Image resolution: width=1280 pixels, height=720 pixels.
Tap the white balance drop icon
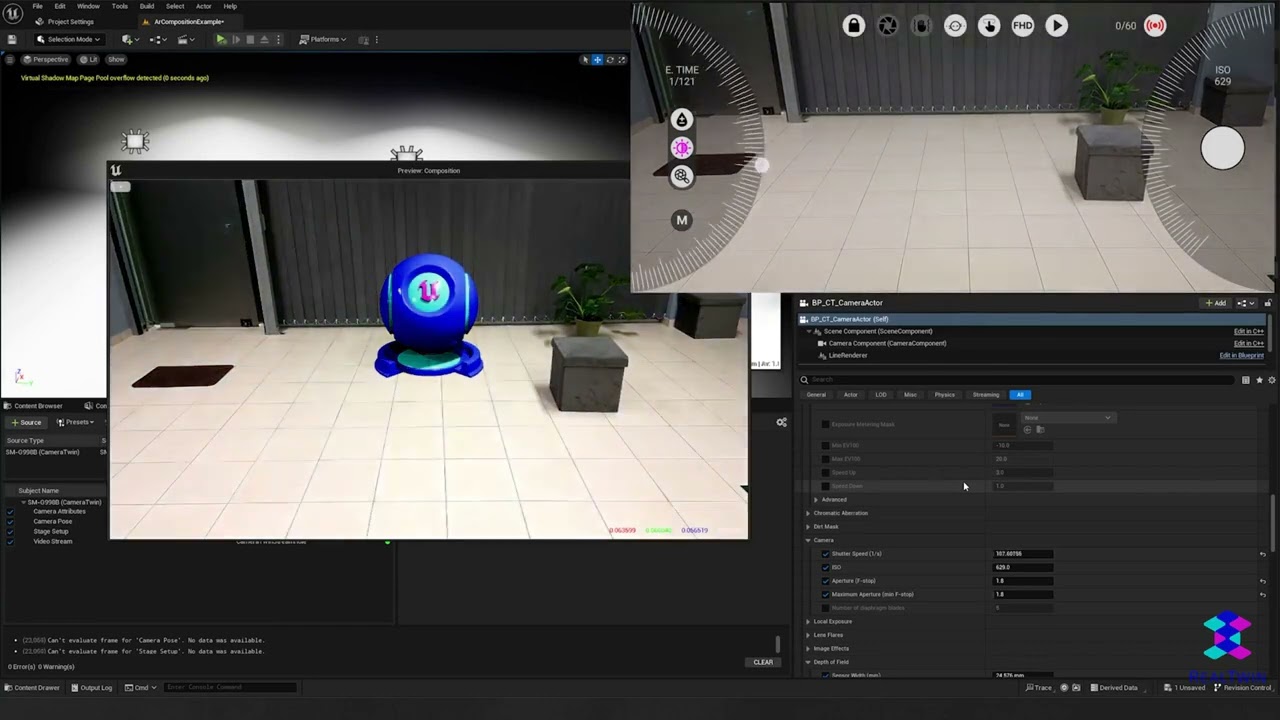click(x=681, y=120)
